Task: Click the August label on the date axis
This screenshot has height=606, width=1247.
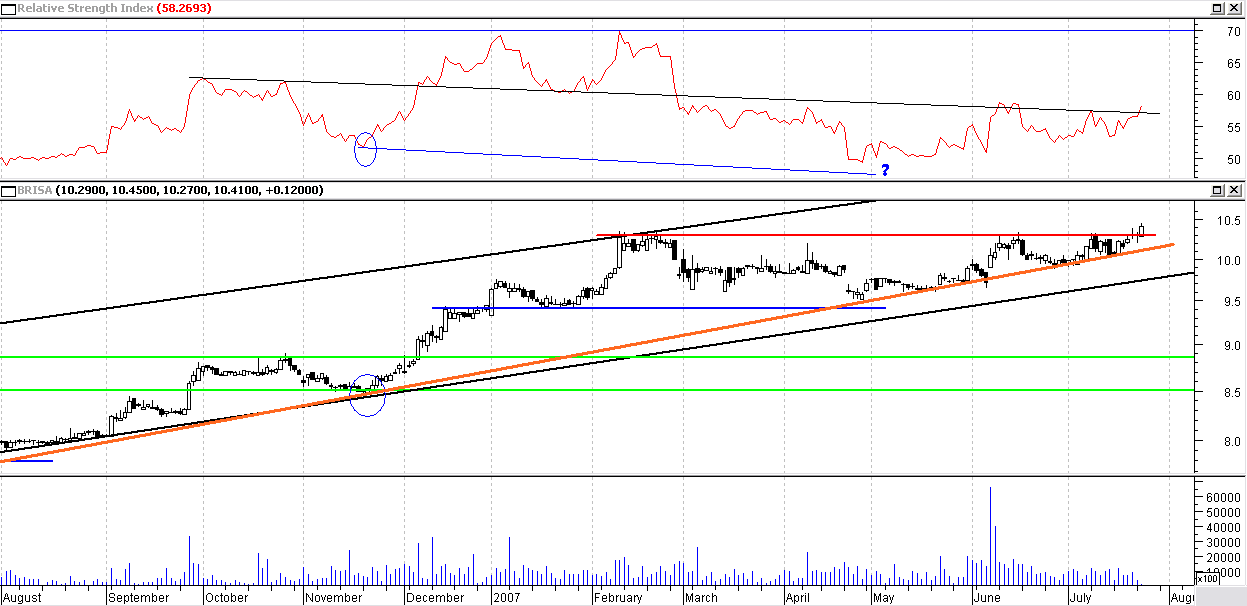Action: pyautogui.click(x=24, y=598)
